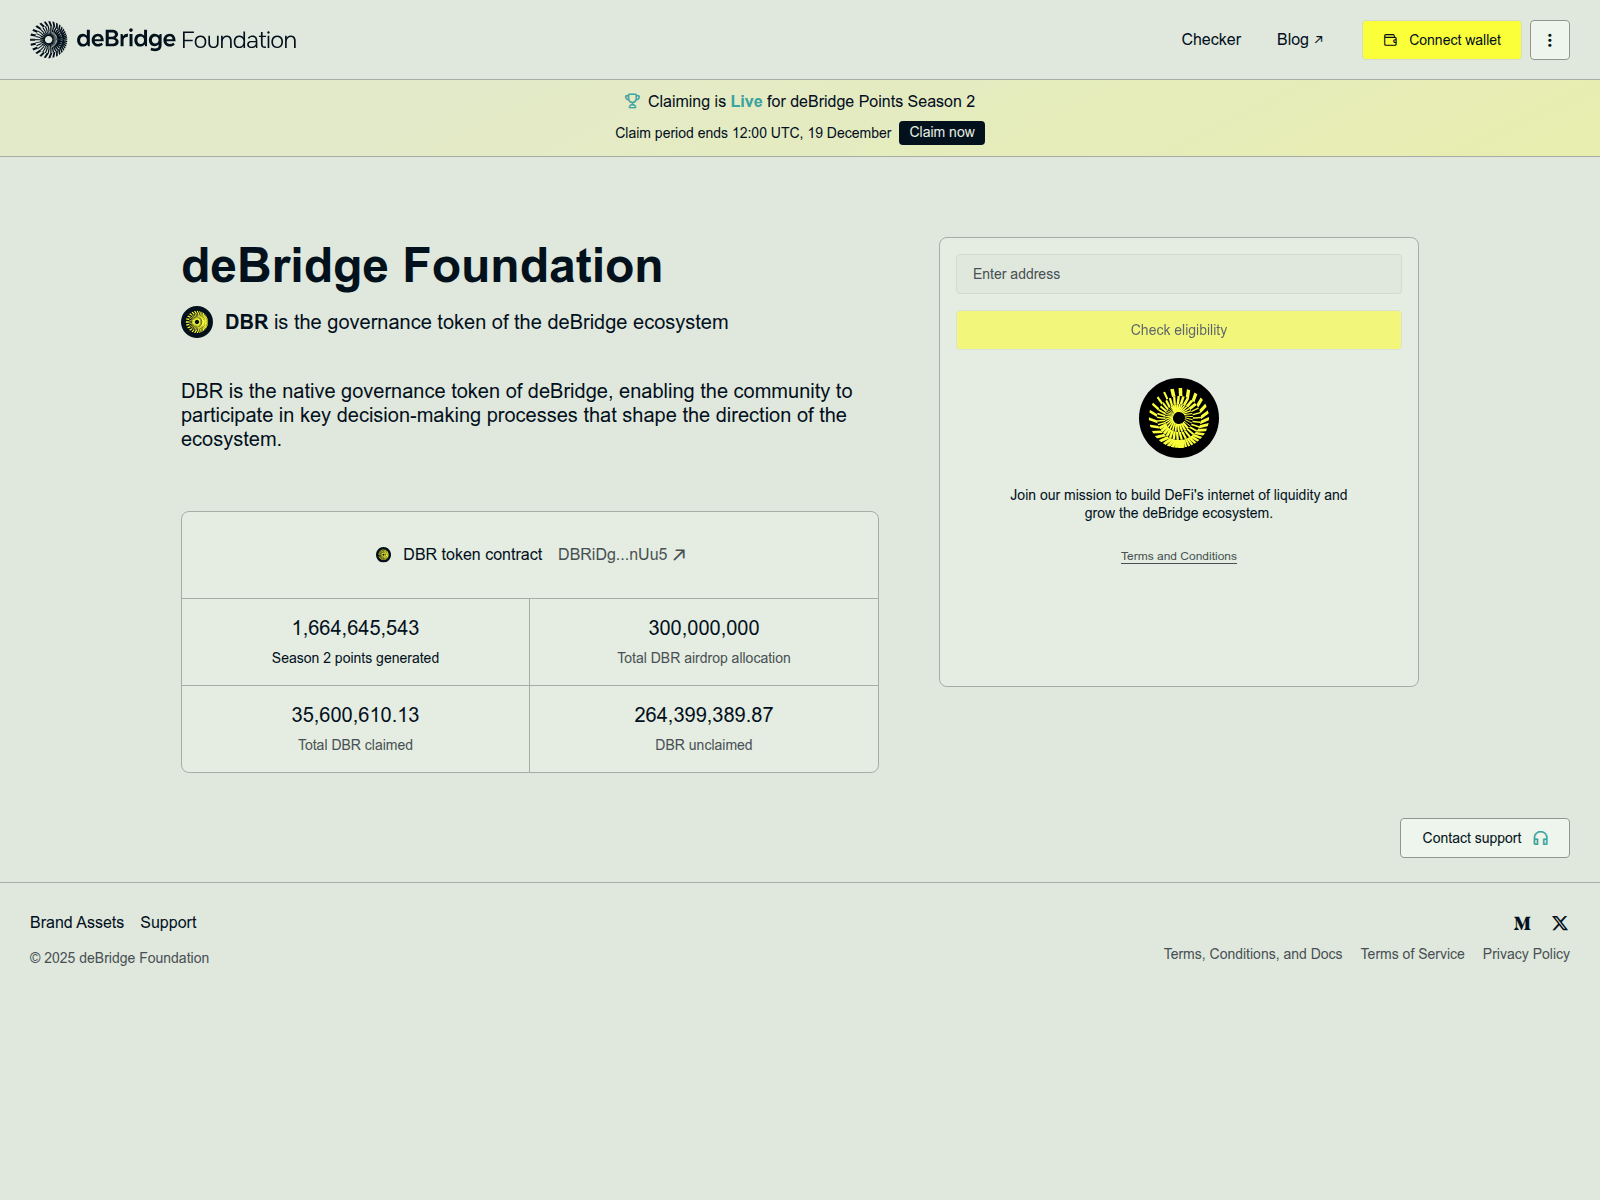
Task: Click the trophy icon in claim banner
Action: 632,101
